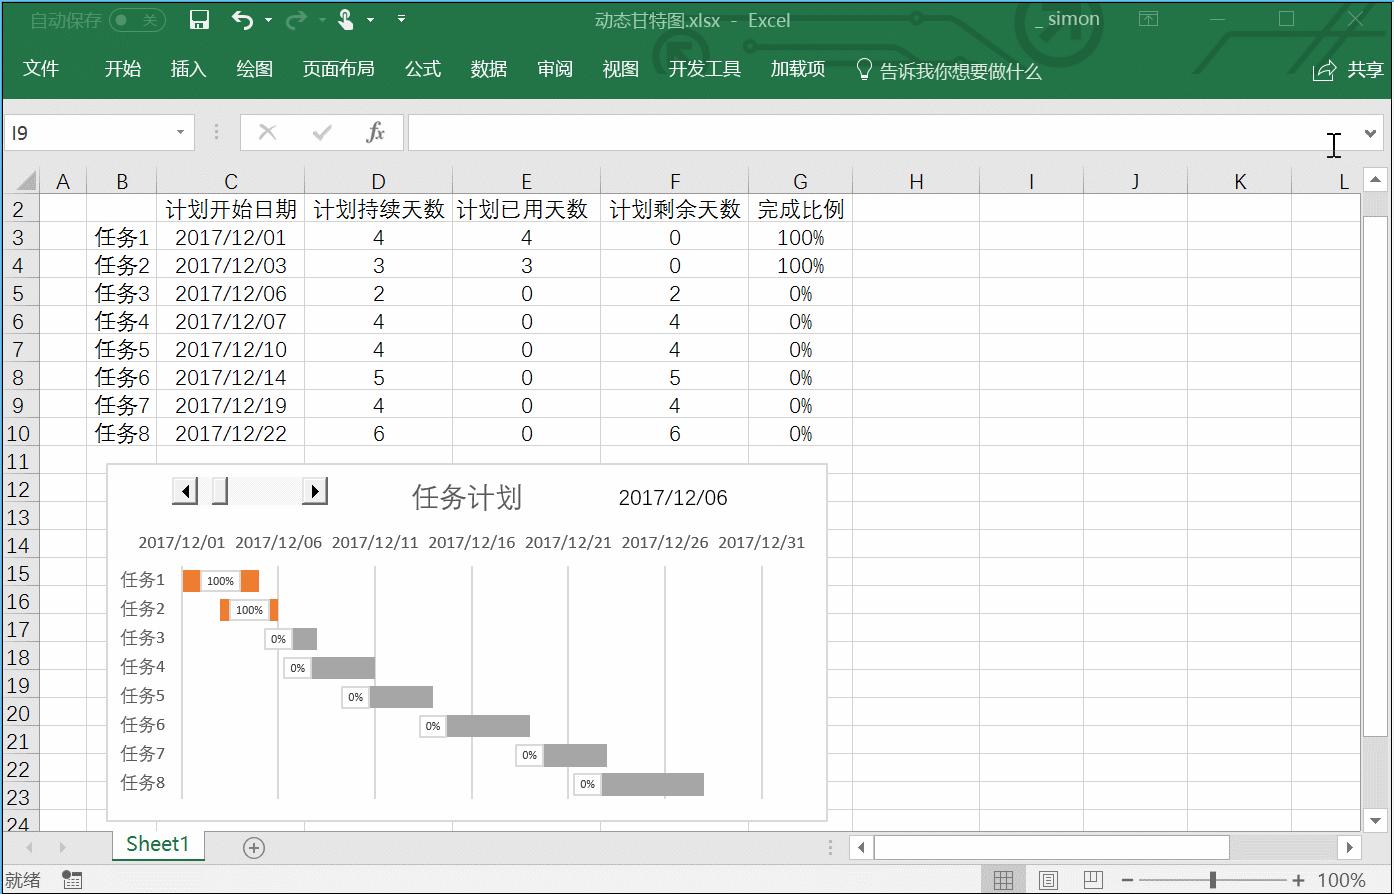This screenshot has height=894, width=1394.
Task: Click previous sheet navigation arrow
Action: click(28, 848)
